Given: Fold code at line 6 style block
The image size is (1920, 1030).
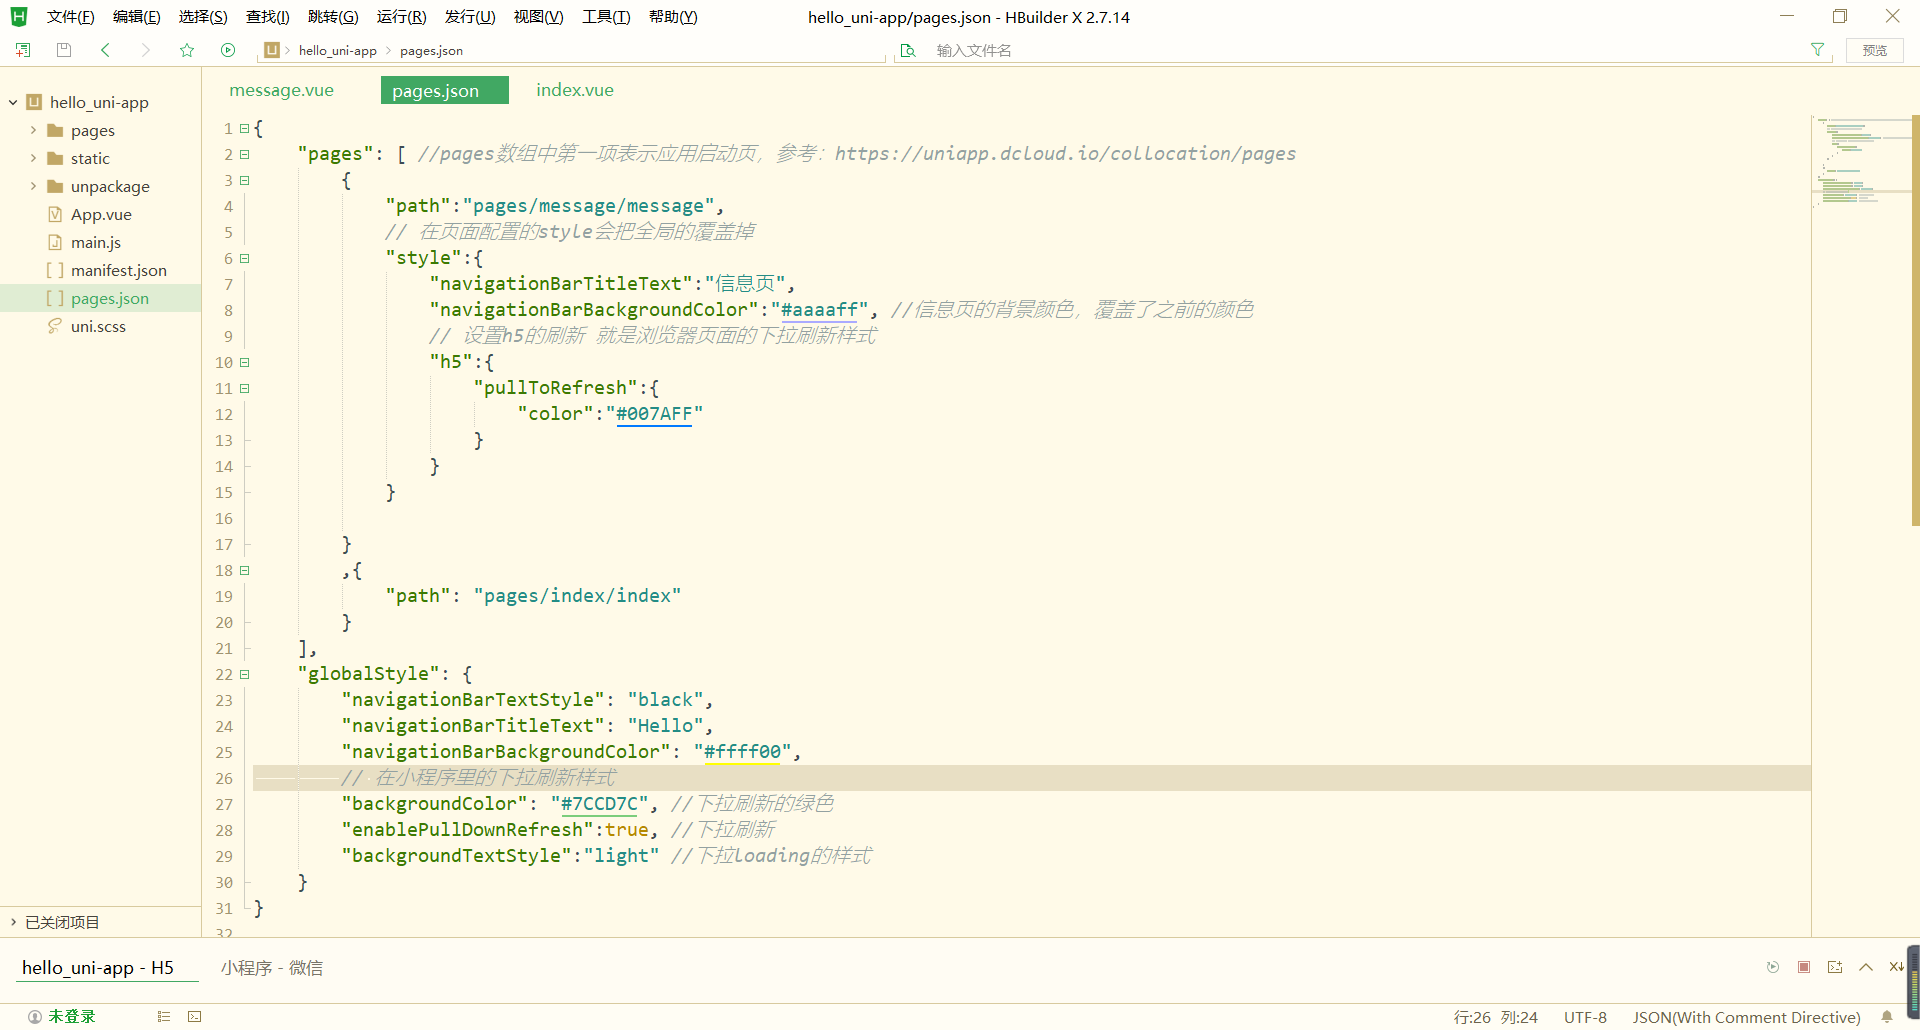Looking at the screenshot, I should coord(244,259).
